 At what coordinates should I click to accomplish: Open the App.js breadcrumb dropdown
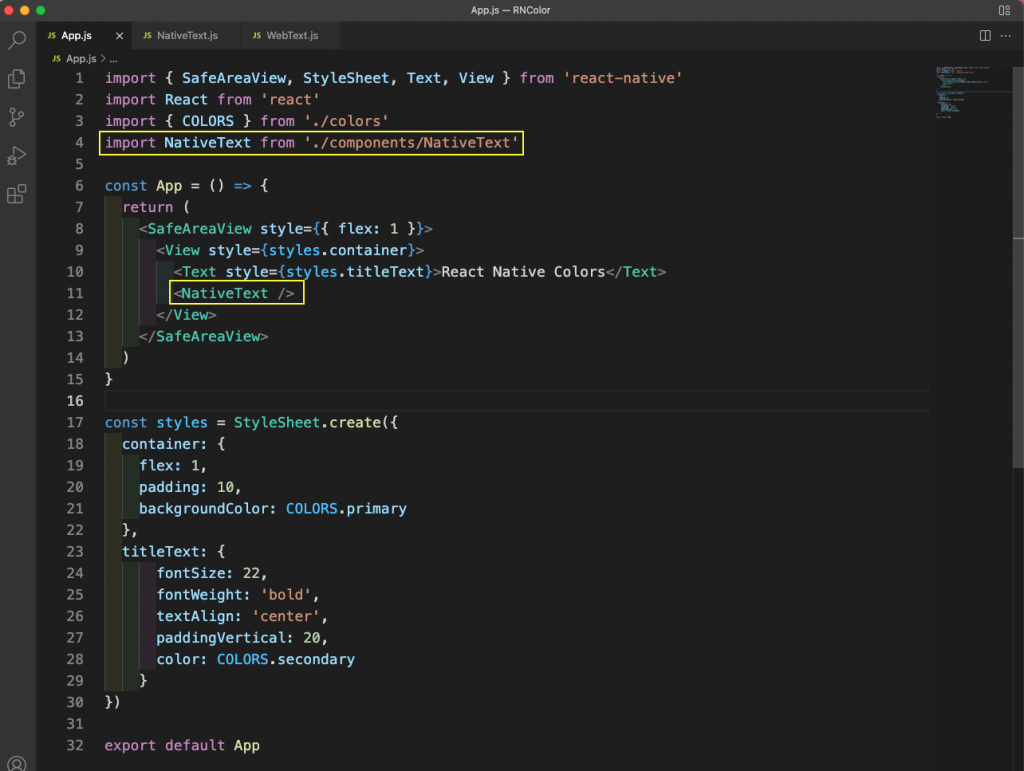[x=80, y=58]
